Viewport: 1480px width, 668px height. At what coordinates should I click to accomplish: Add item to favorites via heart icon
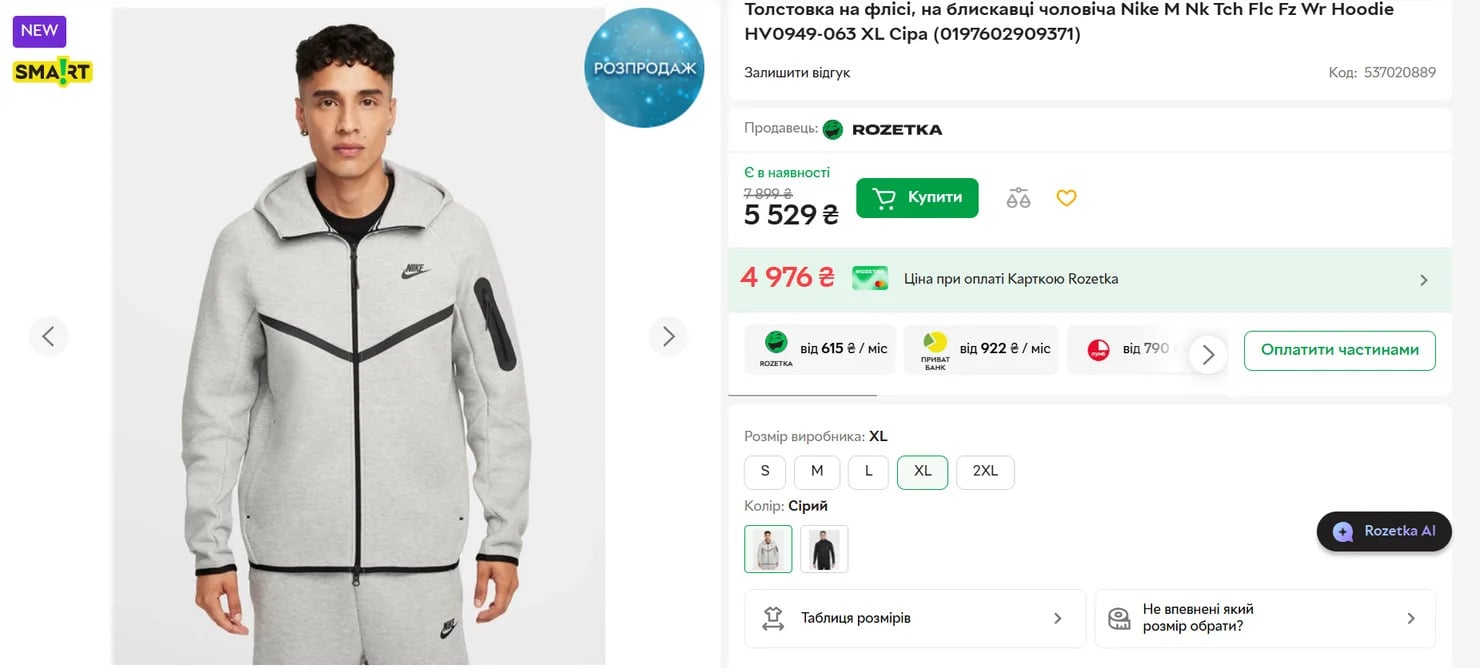pyautogui.click(x=1066, y=197)
